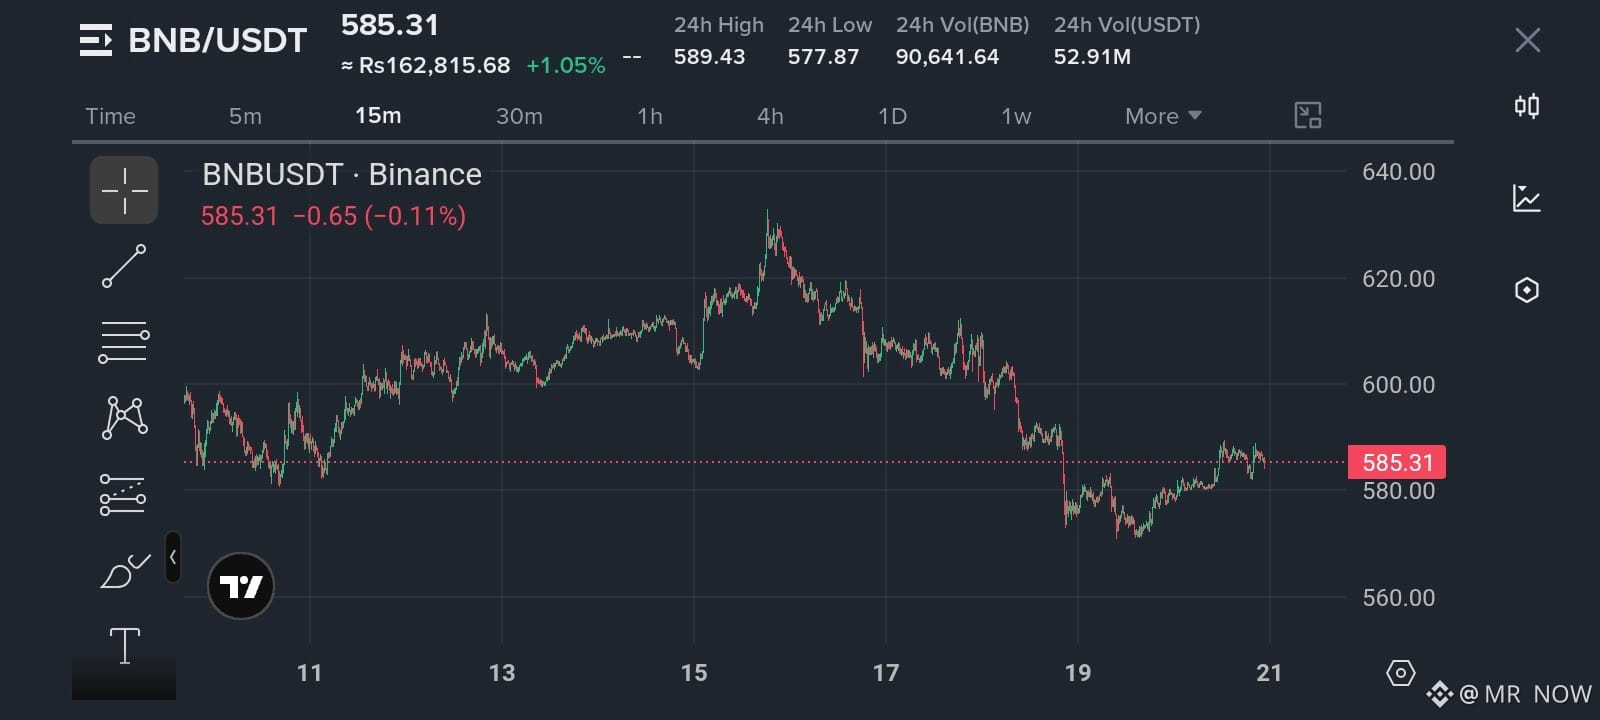Expand the More timeframes dropdown
The width and height of the screenshot is (1600, 720).
(1163, 116)
